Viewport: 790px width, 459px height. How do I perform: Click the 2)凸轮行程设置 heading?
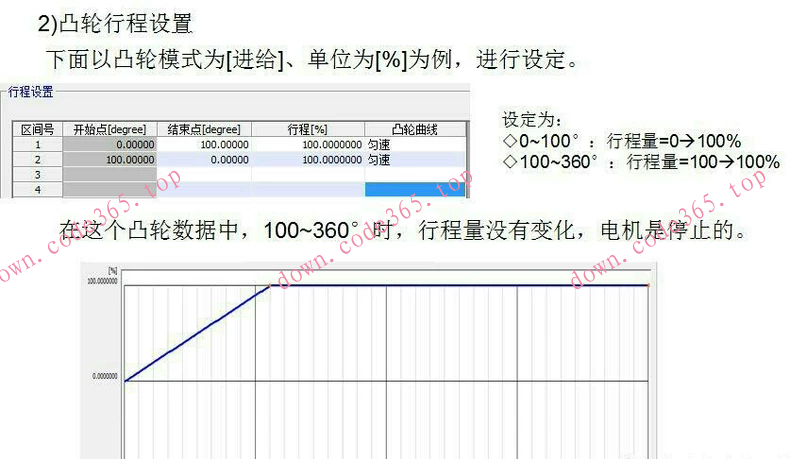pos(115,23)
